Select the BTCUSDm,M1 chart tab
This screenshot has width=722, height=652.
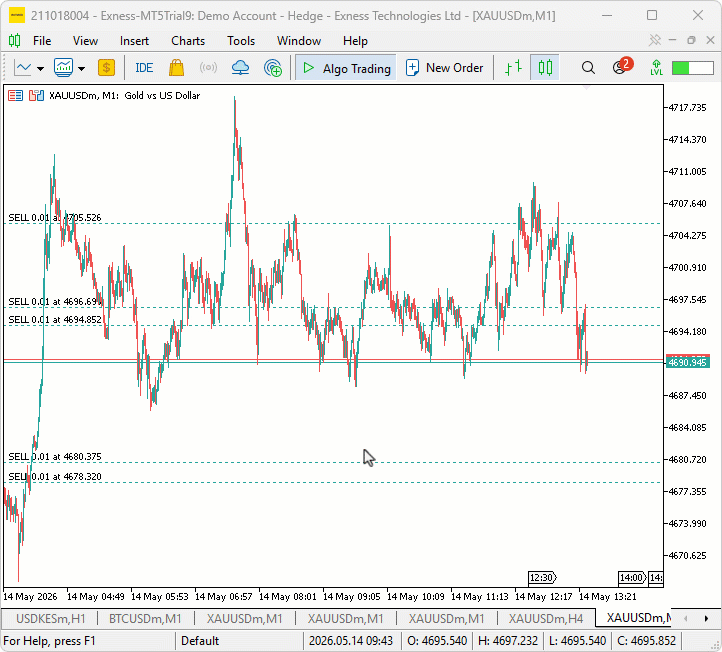pyautogui.click(x=145, y=618)
